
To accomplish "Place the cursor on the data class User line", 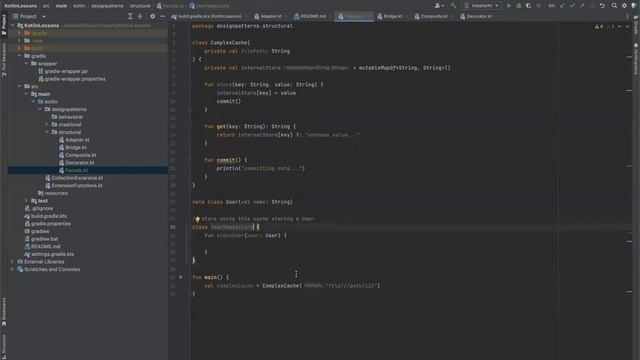I will [242, 202].
